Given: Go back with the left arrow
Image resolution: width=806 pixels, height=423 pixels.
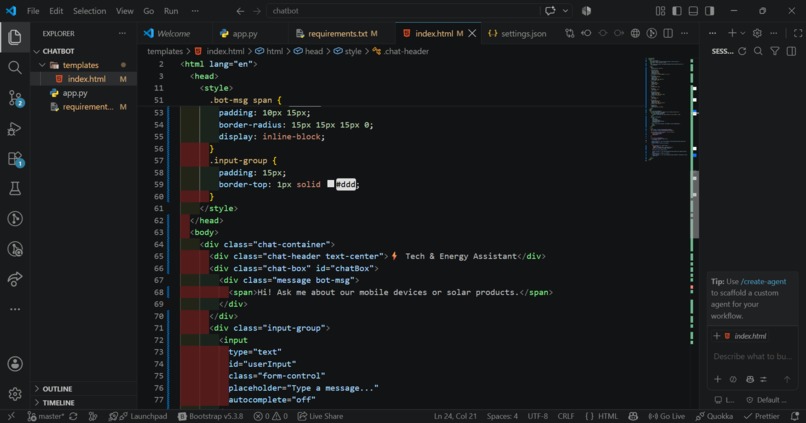Looking at the screenshot, I should tap(240, 11).
